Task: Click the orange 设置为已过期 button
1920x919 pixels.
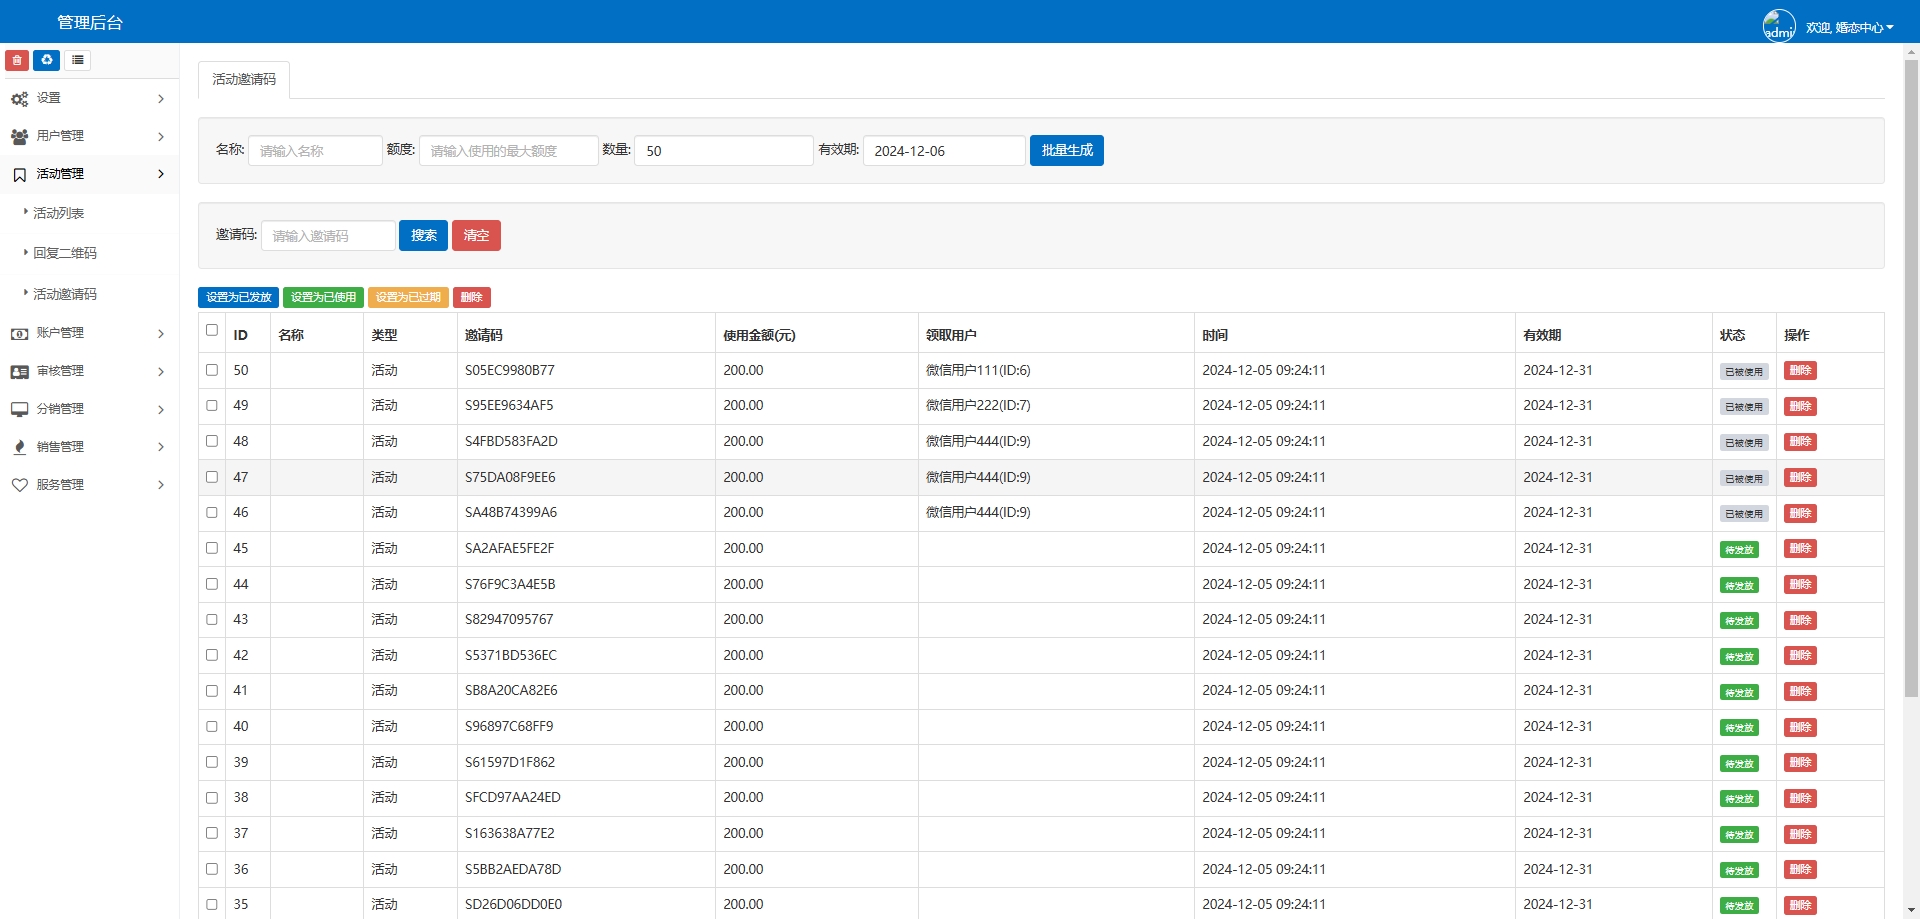Action: coord(408,297)
